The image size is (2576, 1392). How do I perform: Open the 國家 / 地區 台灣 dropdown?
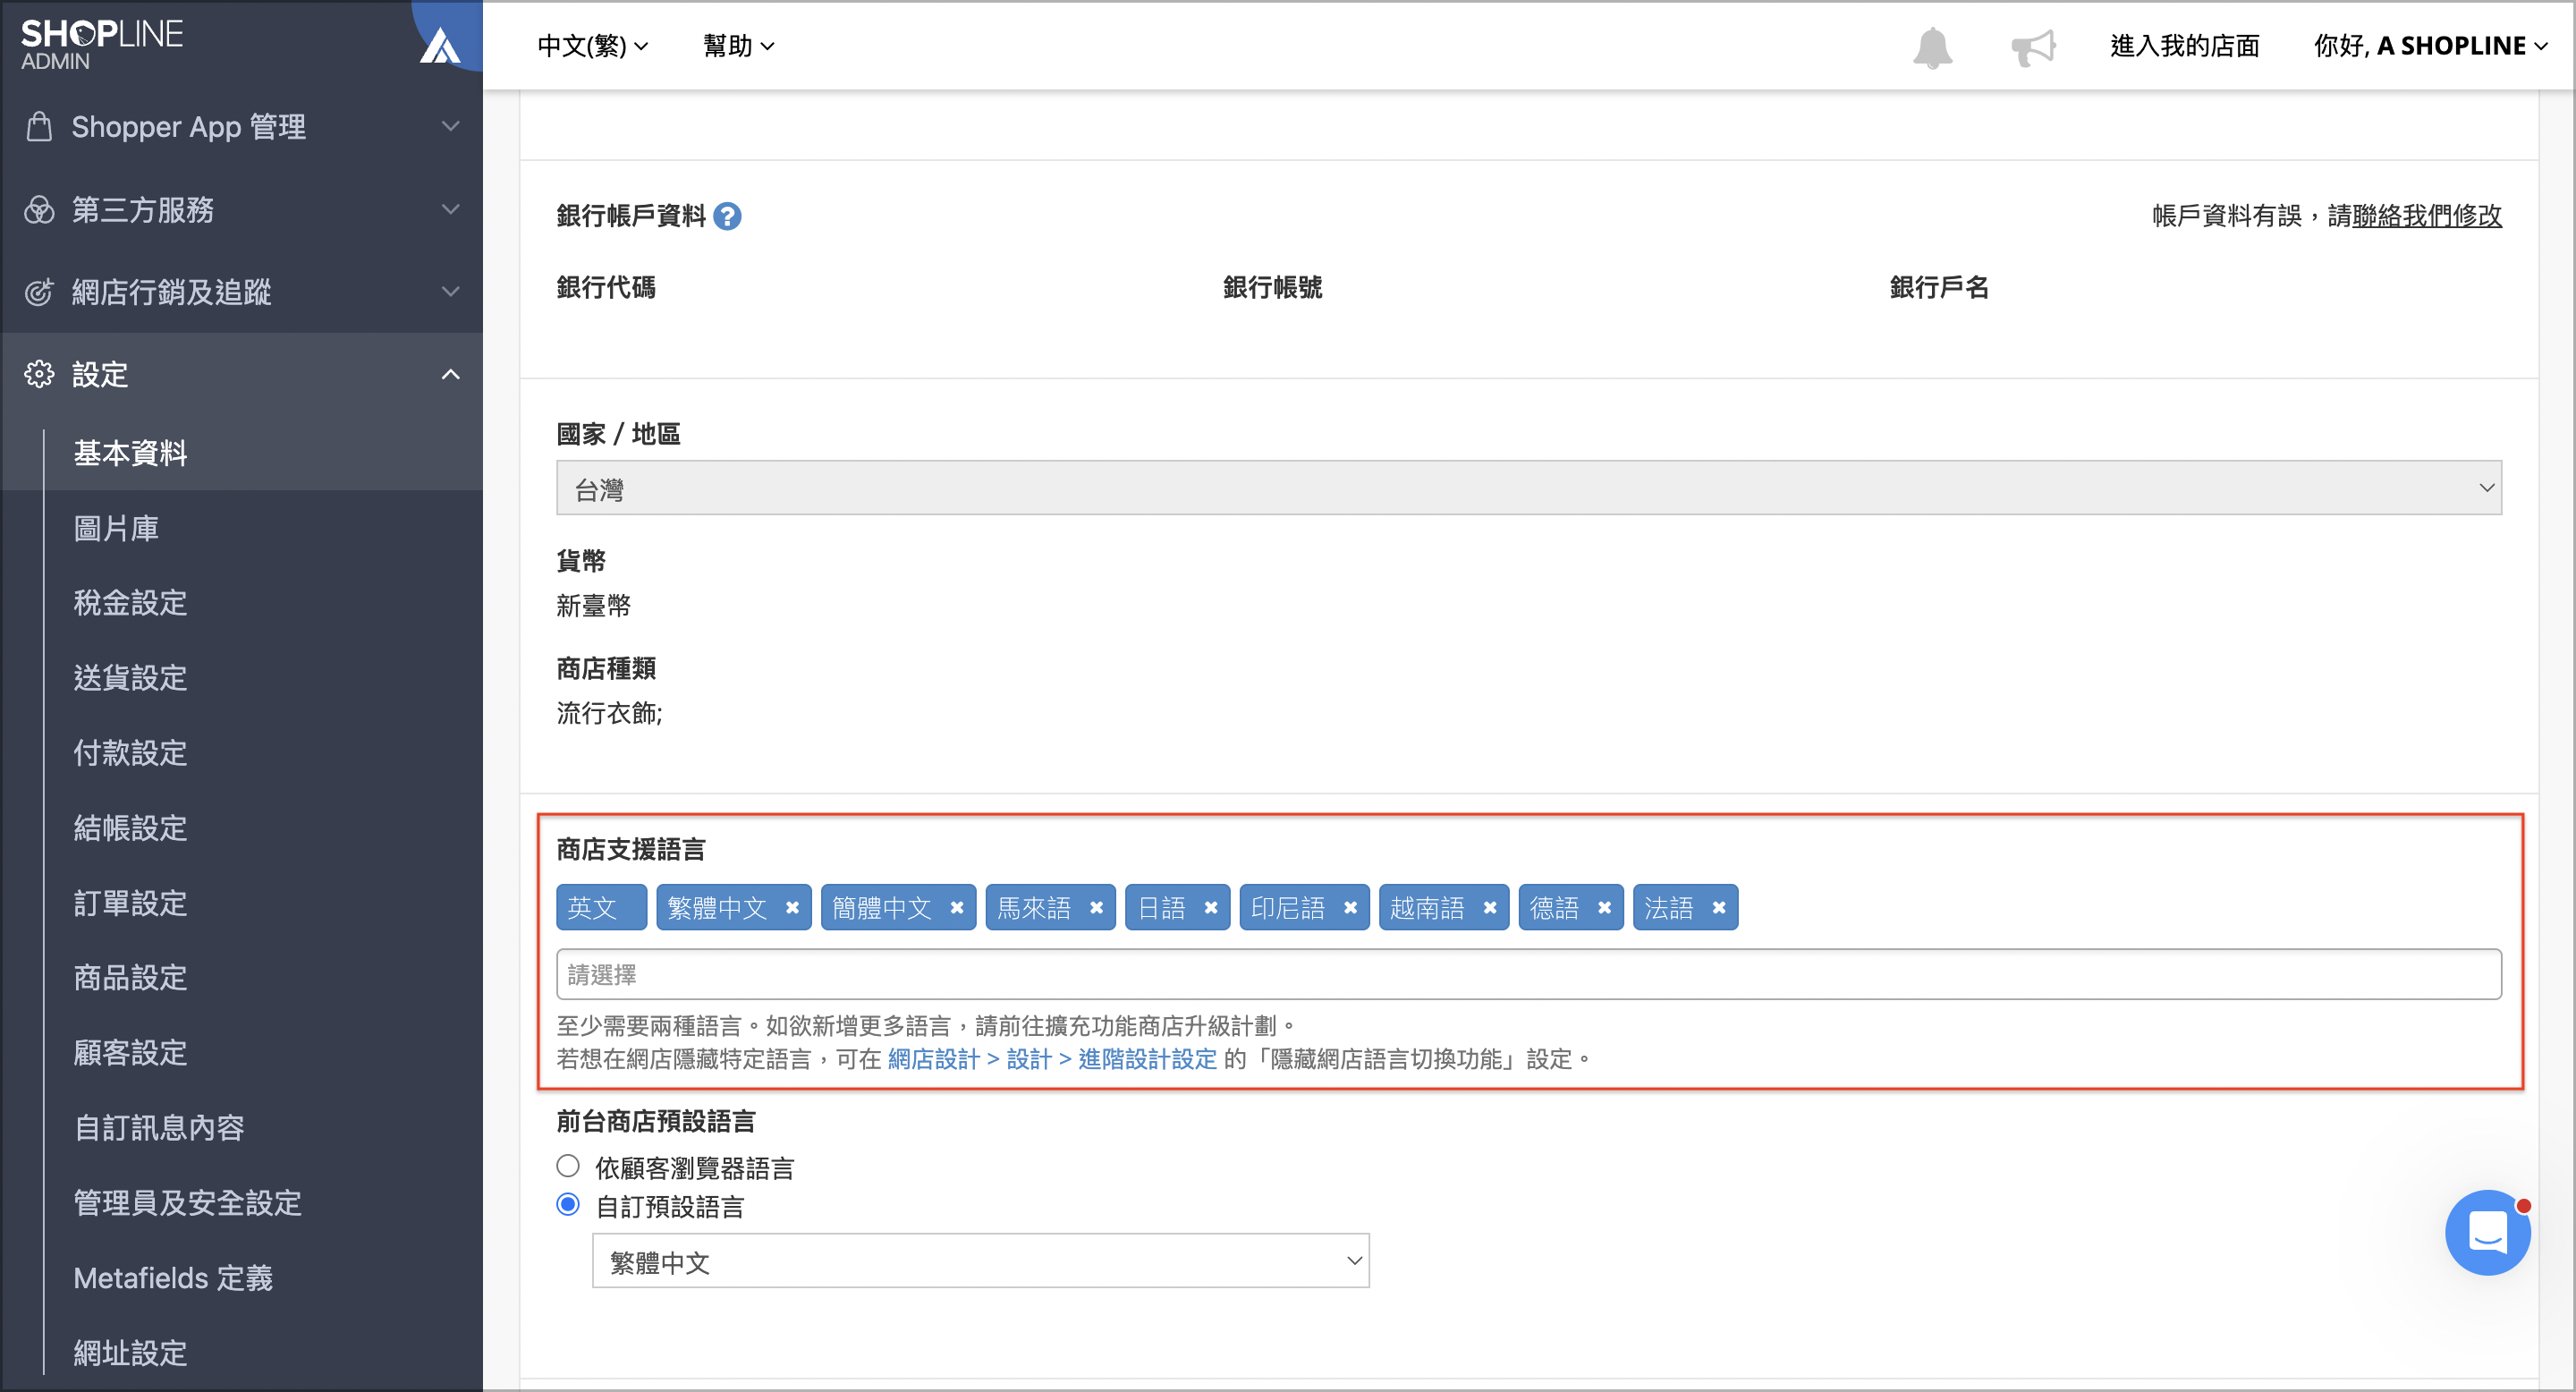click(x=1529, y=488)
